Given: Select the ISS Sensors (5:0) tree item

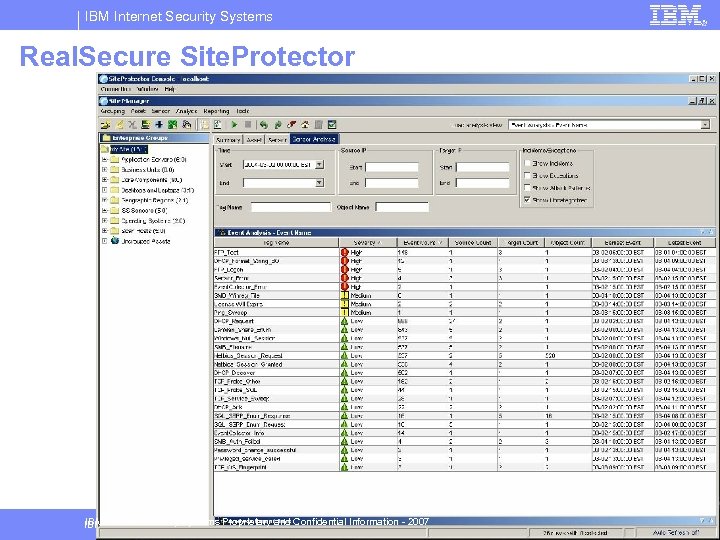Looking at the screenshot, I should click(144, 210).
